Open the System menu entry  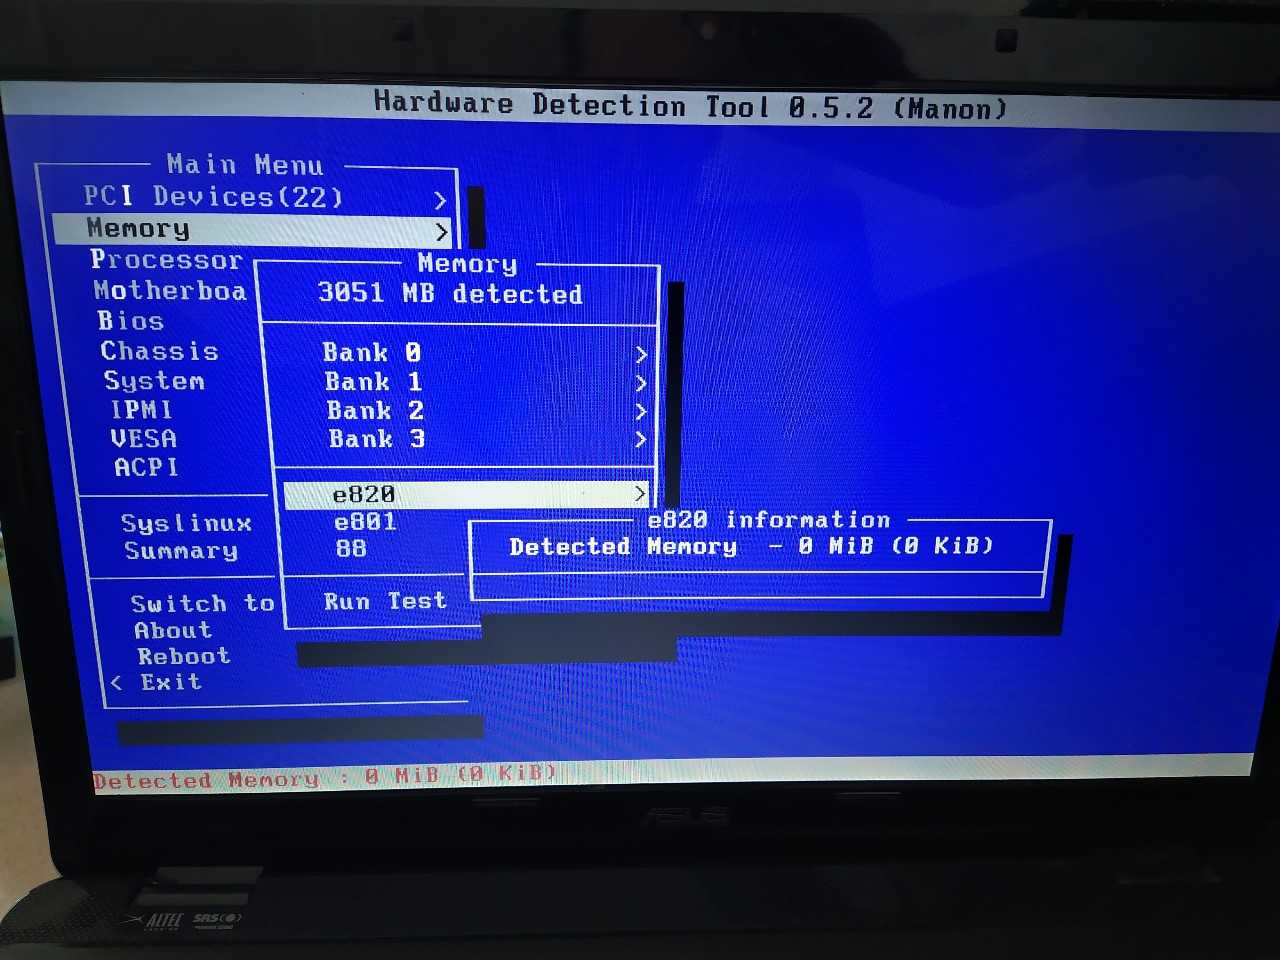[154, 381]
